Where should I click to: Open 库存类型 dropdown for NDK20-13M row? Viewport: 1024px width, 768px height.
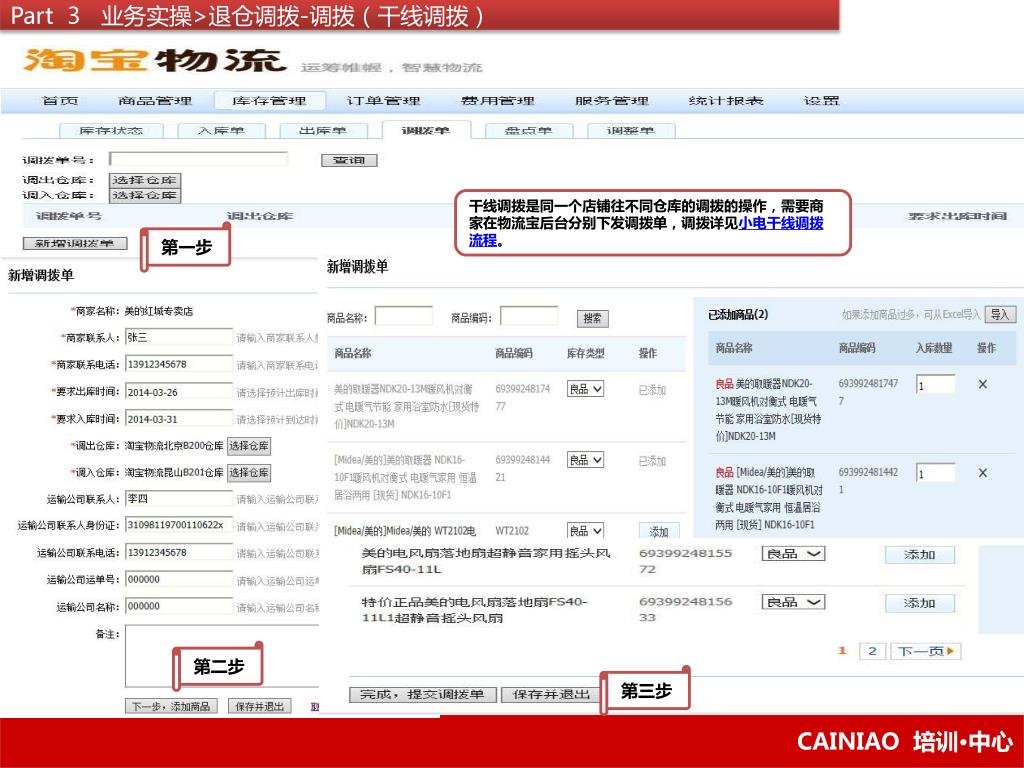pos(585,389)
